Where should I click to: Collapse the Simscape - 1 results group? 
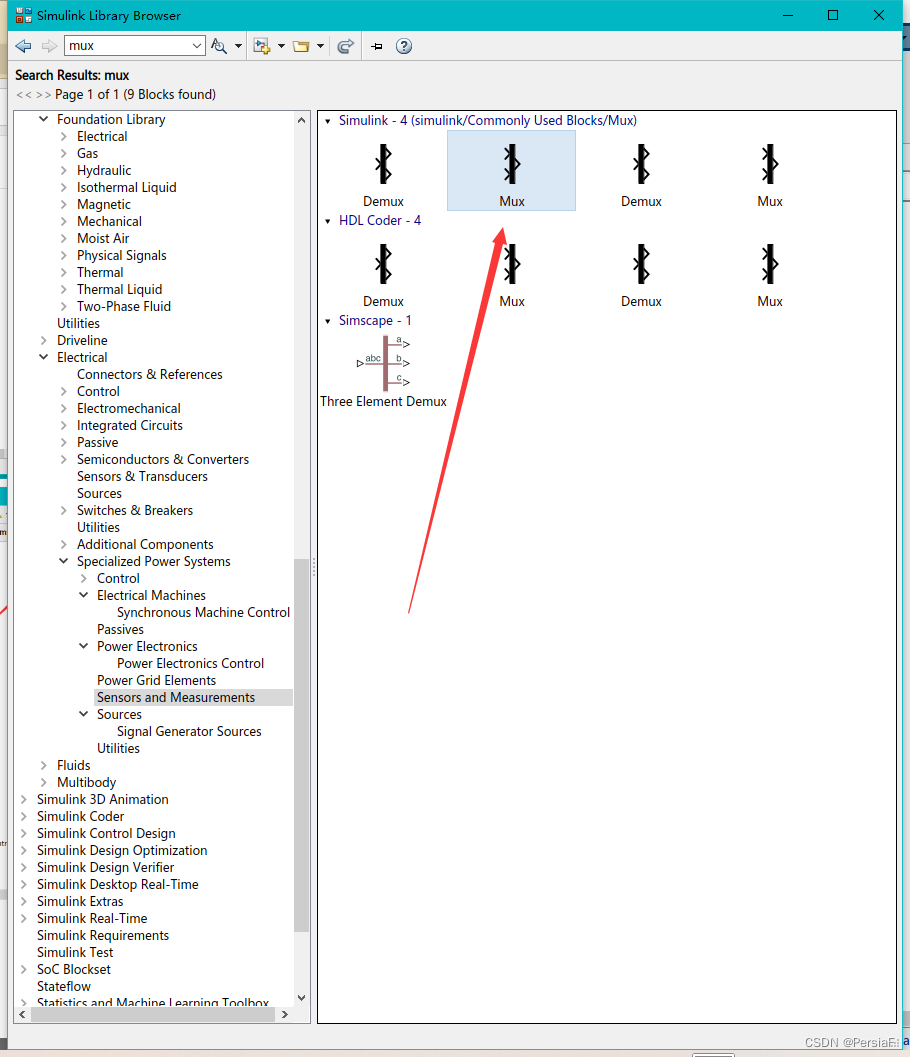pyautogui.click(x=328, y=321)
